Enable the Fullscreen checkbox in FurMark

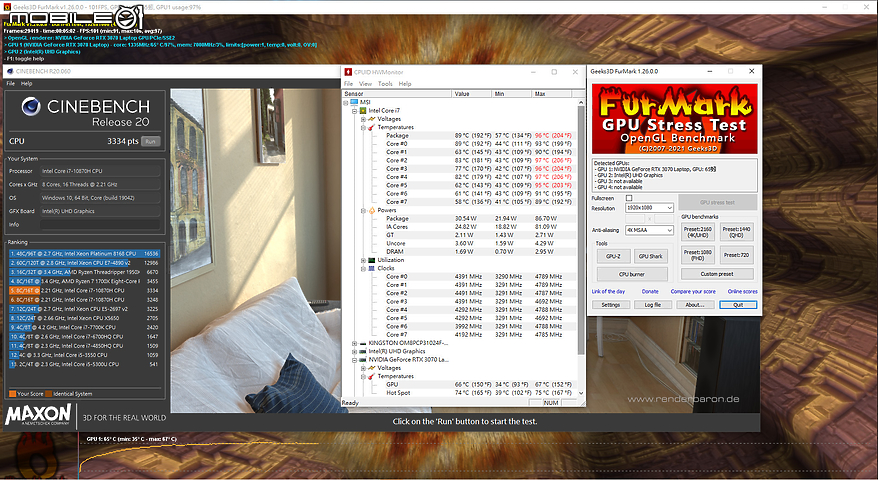click(629, 198)
